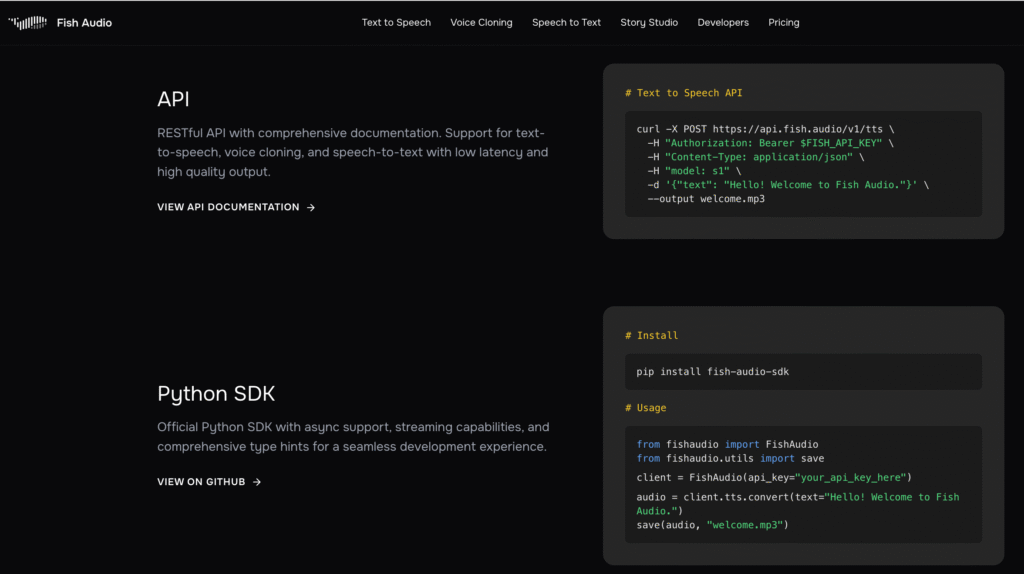Open the Speech to Text nav item
The width and height of the screenshot is (1024, 574).
pos(566,22)
